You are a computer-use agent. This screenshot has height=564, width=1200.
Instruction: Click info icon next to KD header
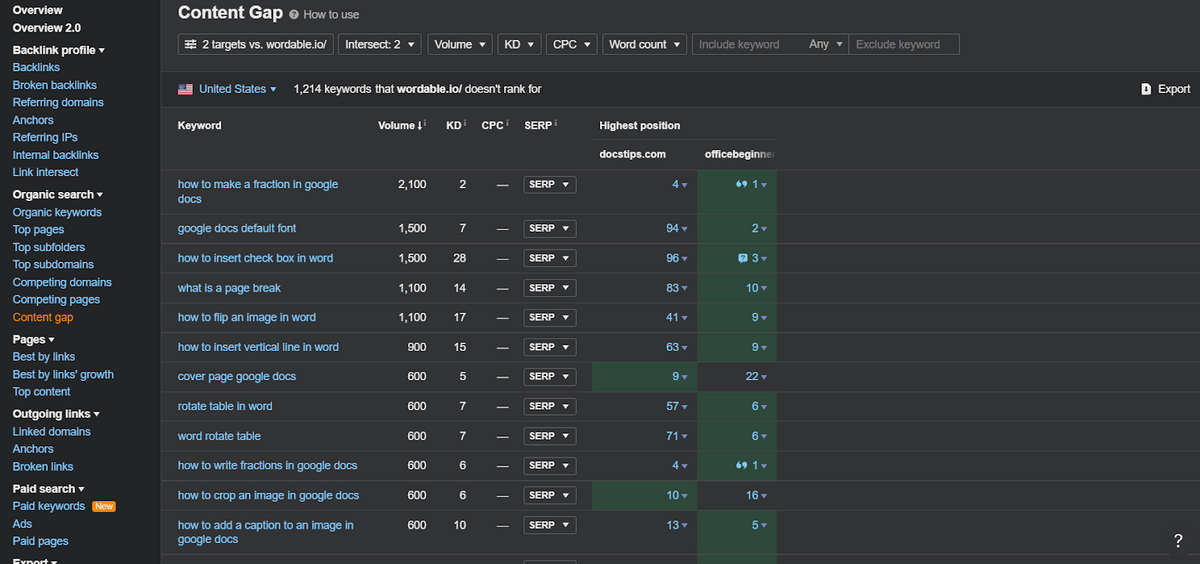tap(465, 125)
